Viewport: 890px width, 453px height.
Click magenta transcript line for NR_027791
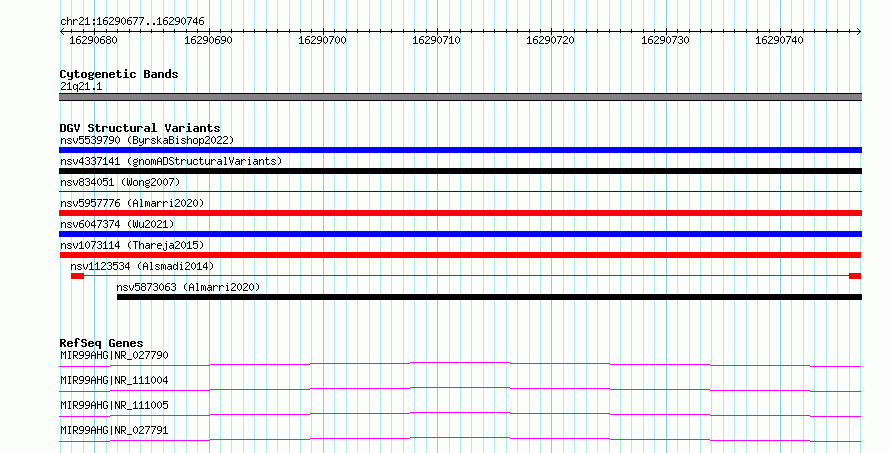tap(460, 439)
